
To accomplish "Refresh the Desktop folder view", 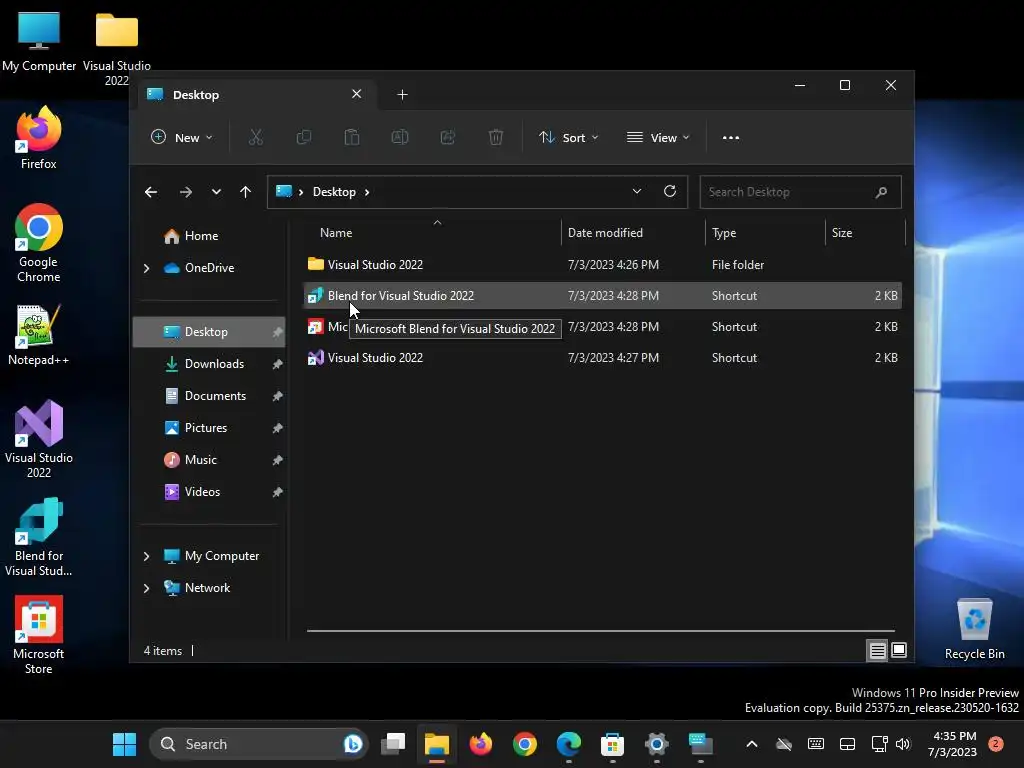I will 669,191.
